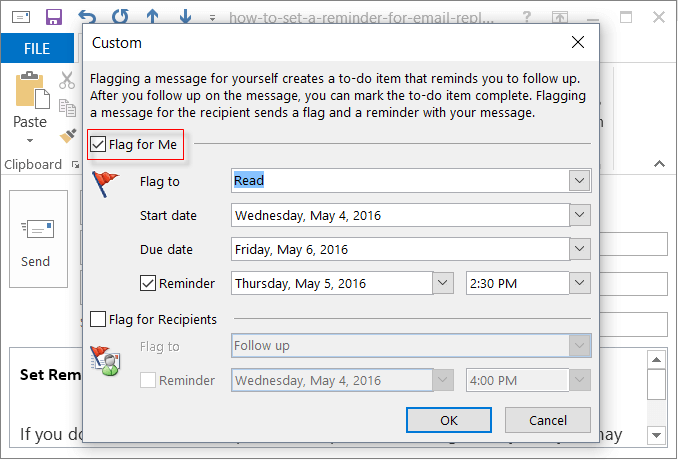Enable the Flag for Recipients checkbox
Screen dimensions: 678x460
(98, 319)
